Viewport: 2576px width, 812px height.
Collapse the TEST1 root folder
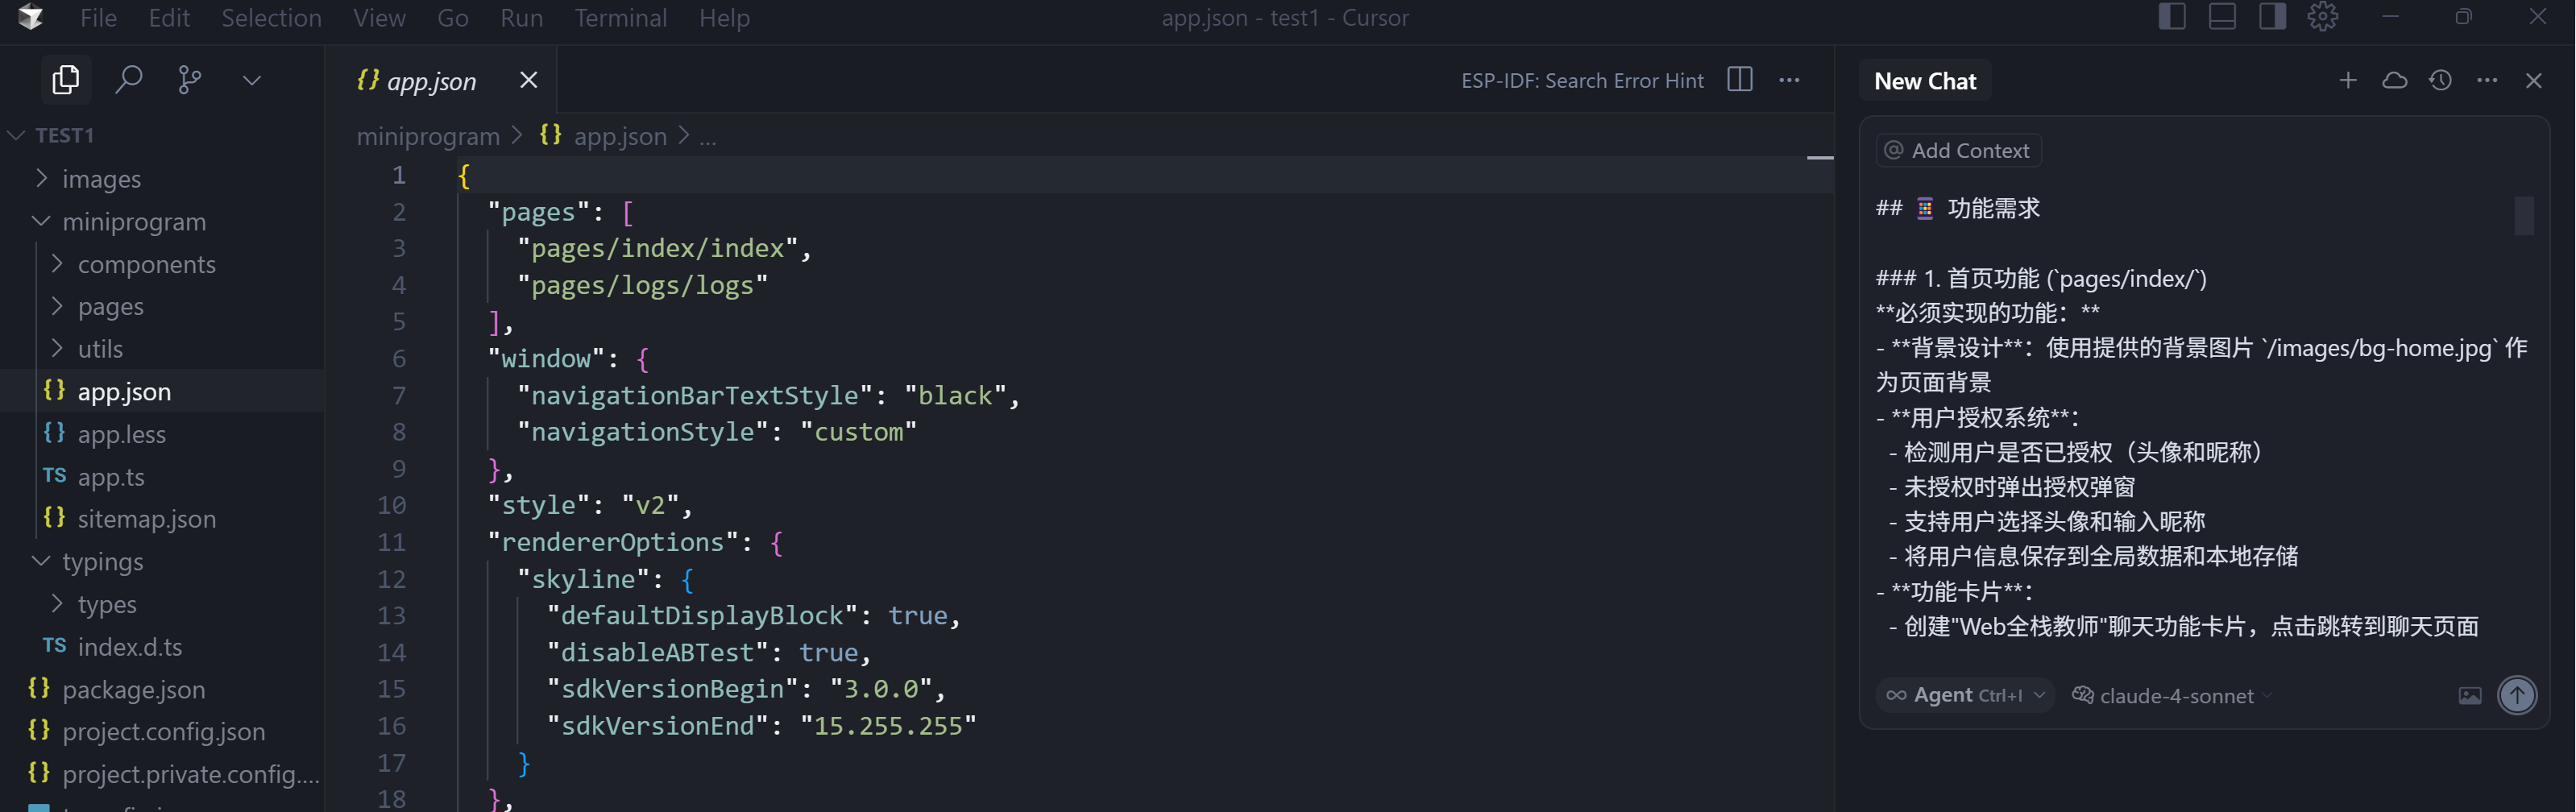click(162, 135)
